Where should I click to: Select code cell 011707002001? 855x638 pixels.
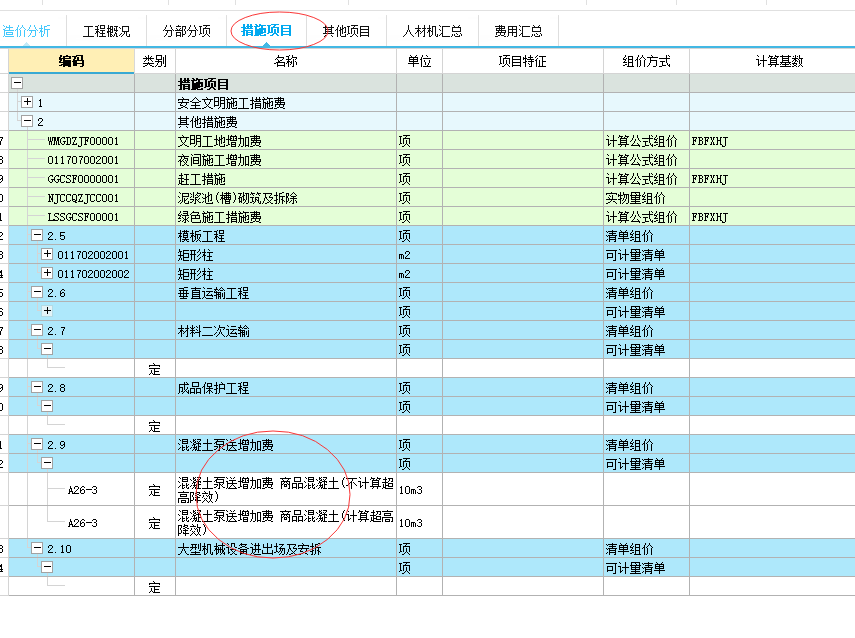click(83, 160)
